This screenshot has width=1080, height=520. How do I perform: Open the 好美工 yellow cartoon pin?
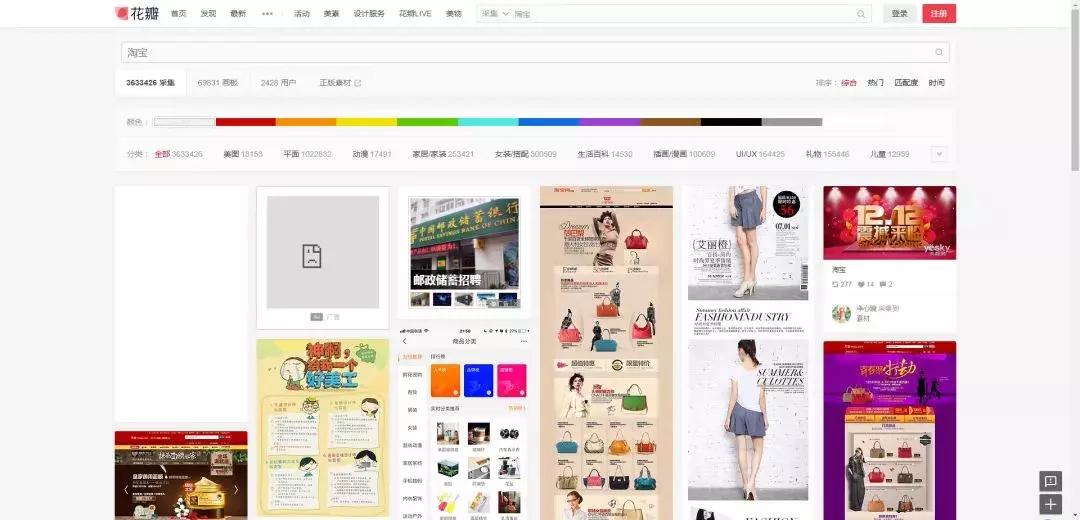322,427
